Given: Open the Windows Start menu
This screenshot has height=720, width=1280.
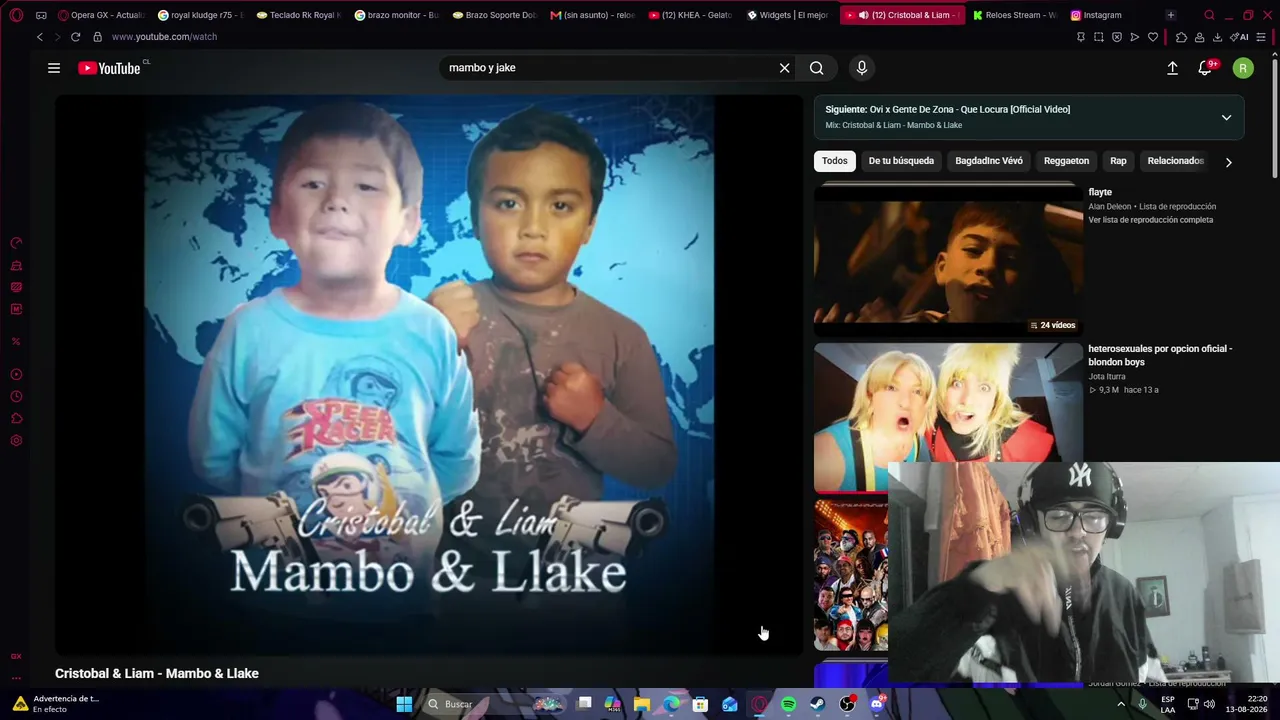Looking at the screenshot, I should click(404, 704).
